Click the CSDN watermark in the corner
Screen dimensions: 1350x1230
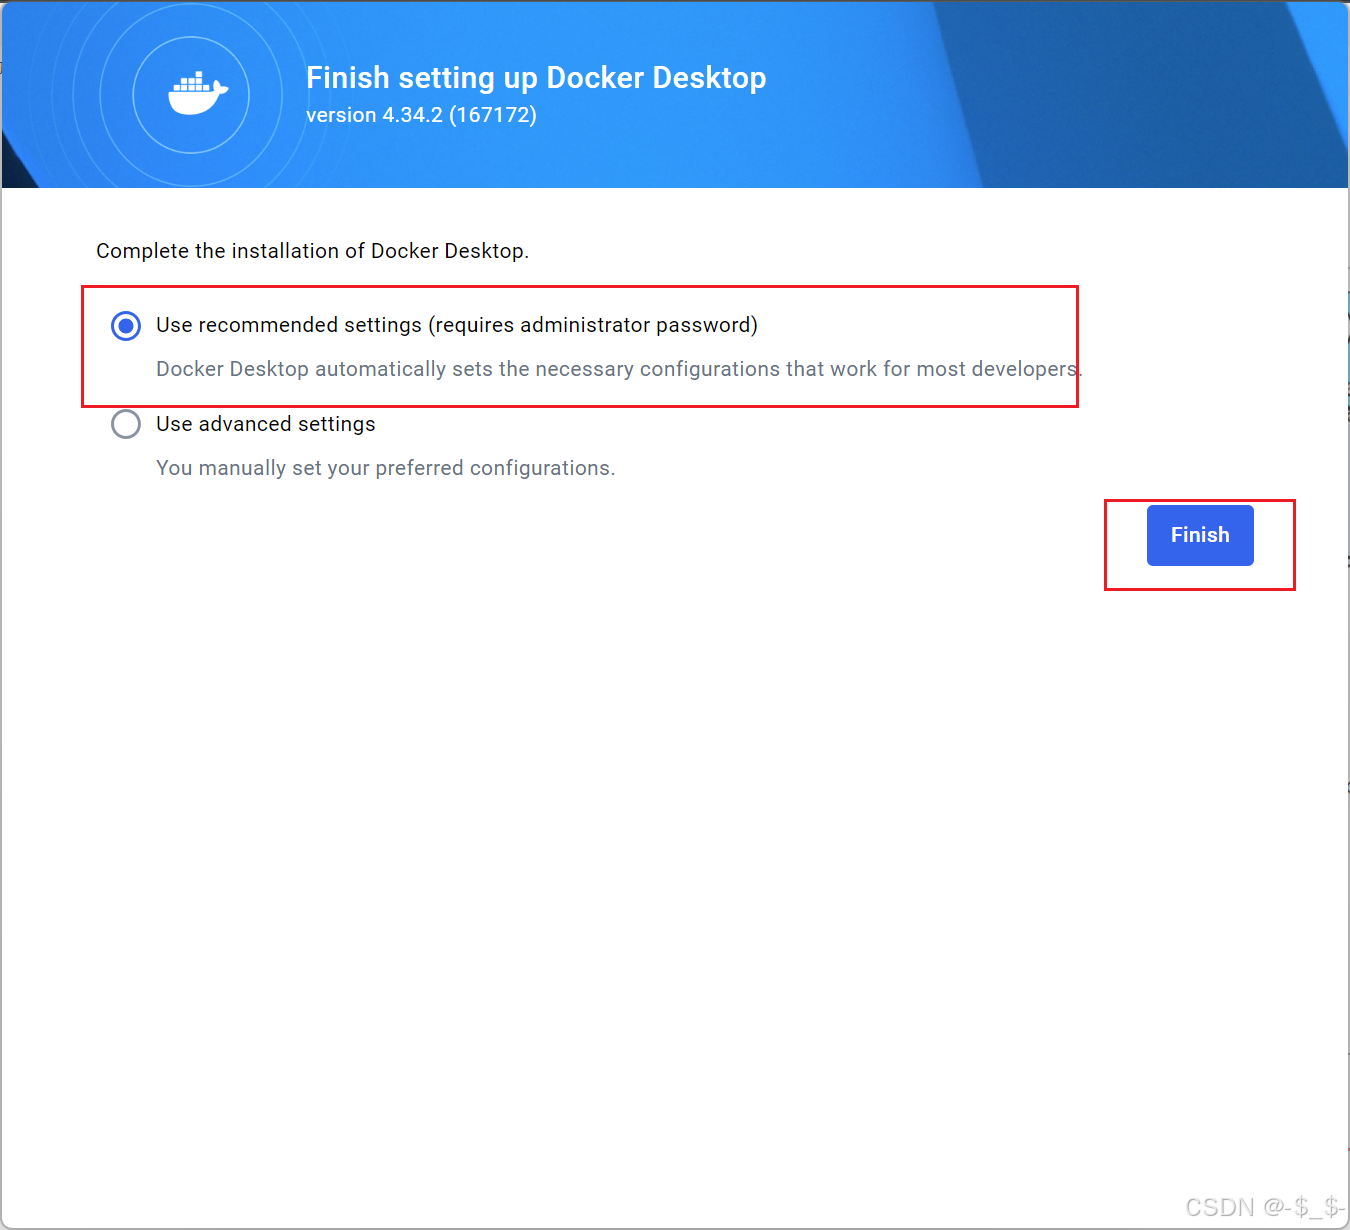point(1265,1207)
